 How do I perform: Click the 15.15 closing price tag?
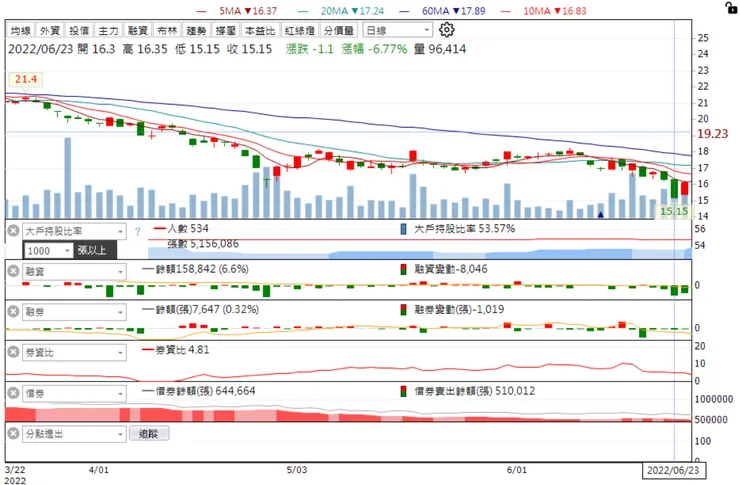pos(673,211)
